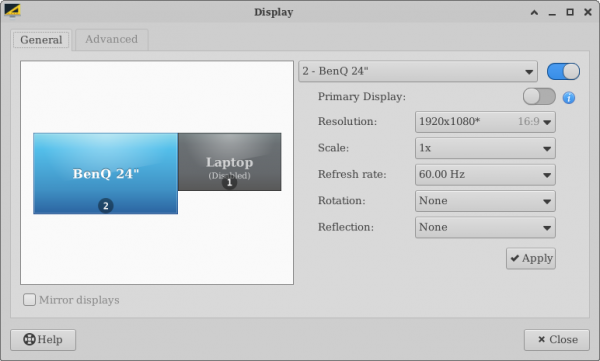Open the Resolution dropdown showing 1920x1080*
This screenshot has height=361, width=600.
[x=485, y=122]
